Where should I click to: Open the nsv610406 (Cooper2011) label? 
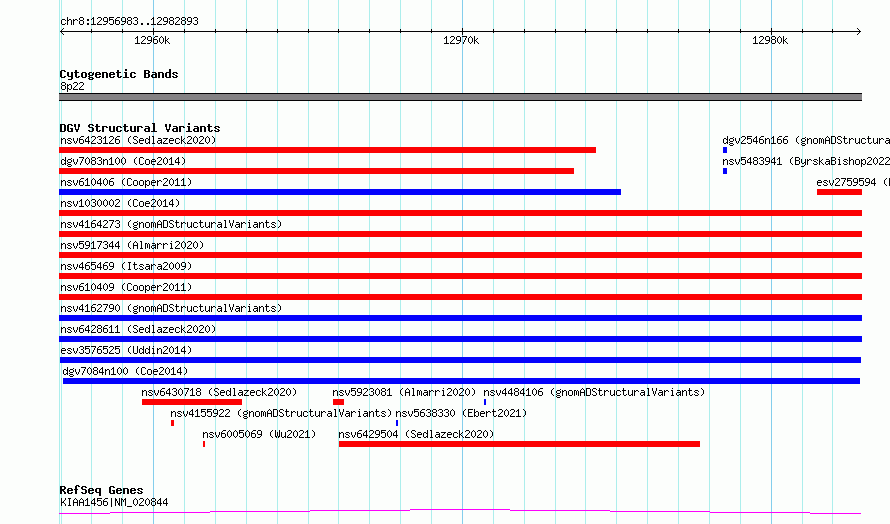pyautogui.click(x=126, y=182)
